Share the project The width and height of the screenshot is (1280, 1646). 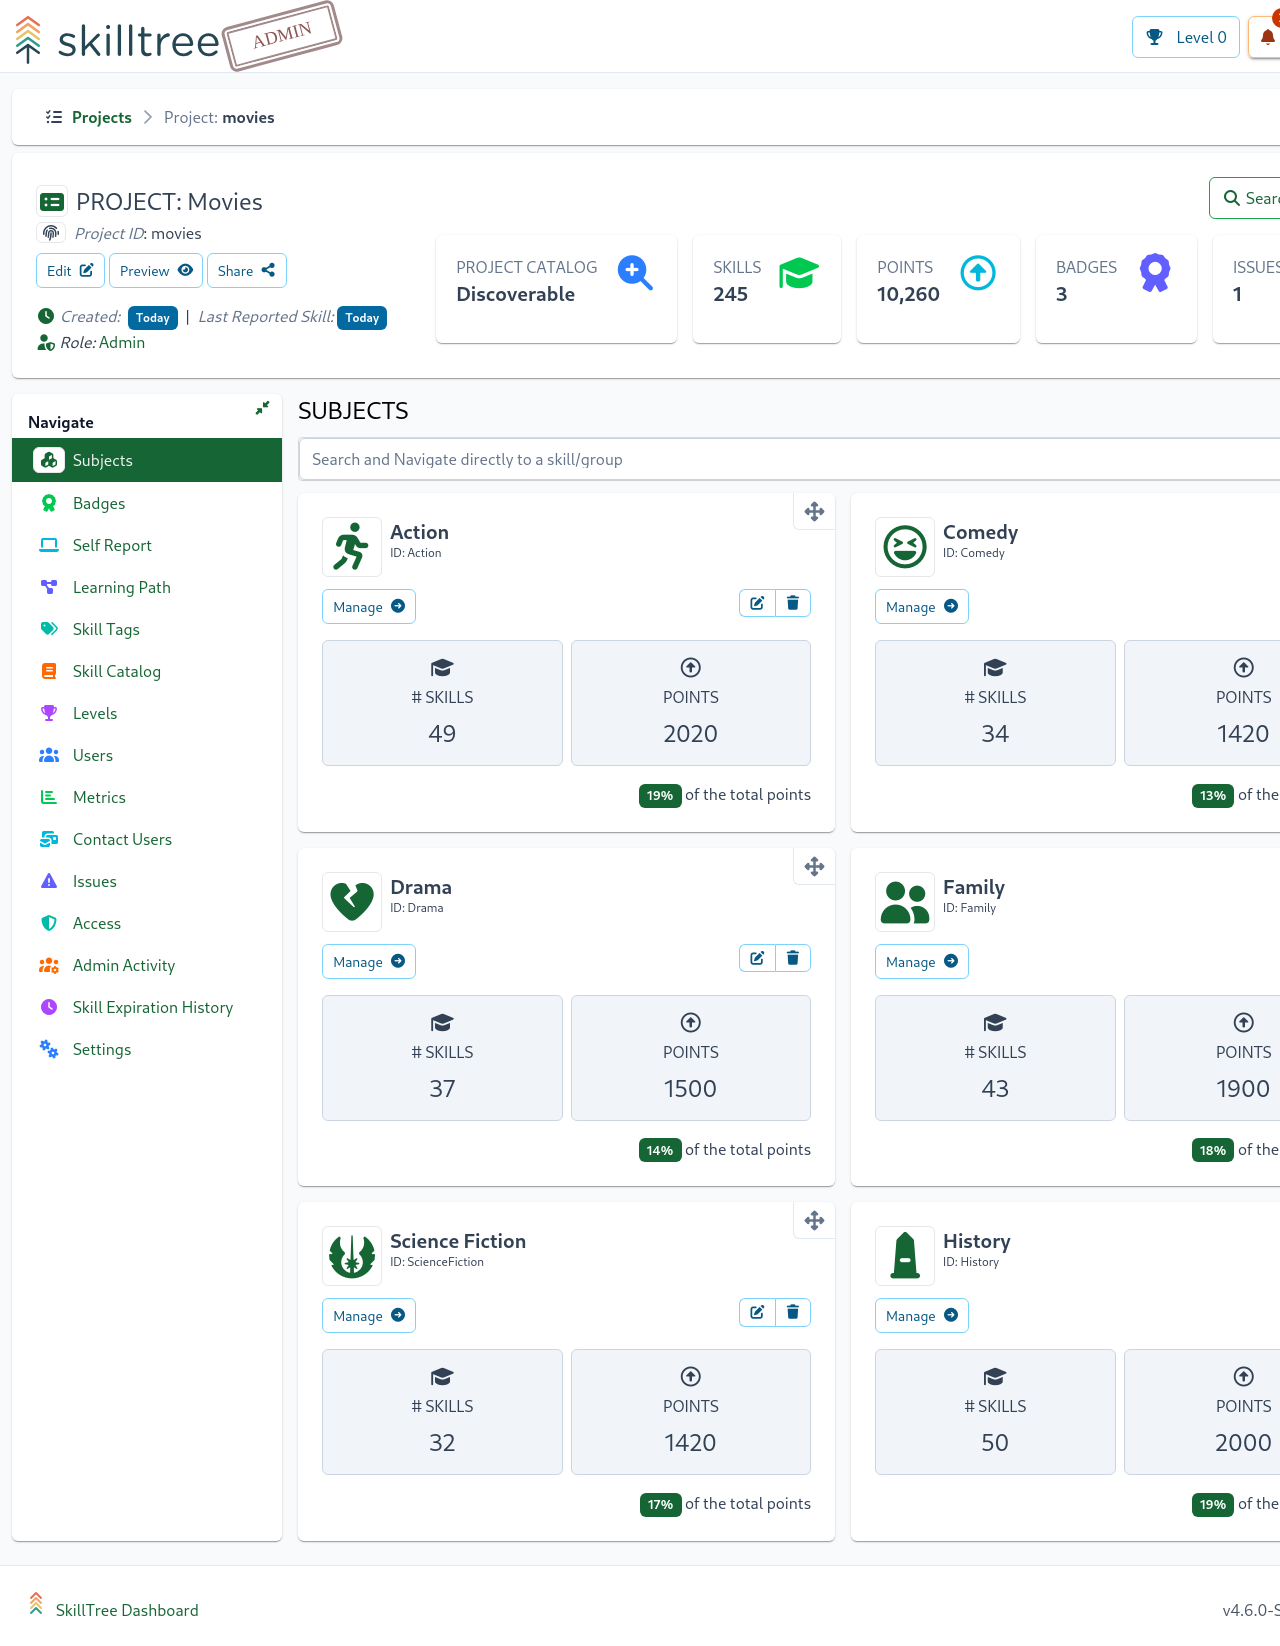246,271
